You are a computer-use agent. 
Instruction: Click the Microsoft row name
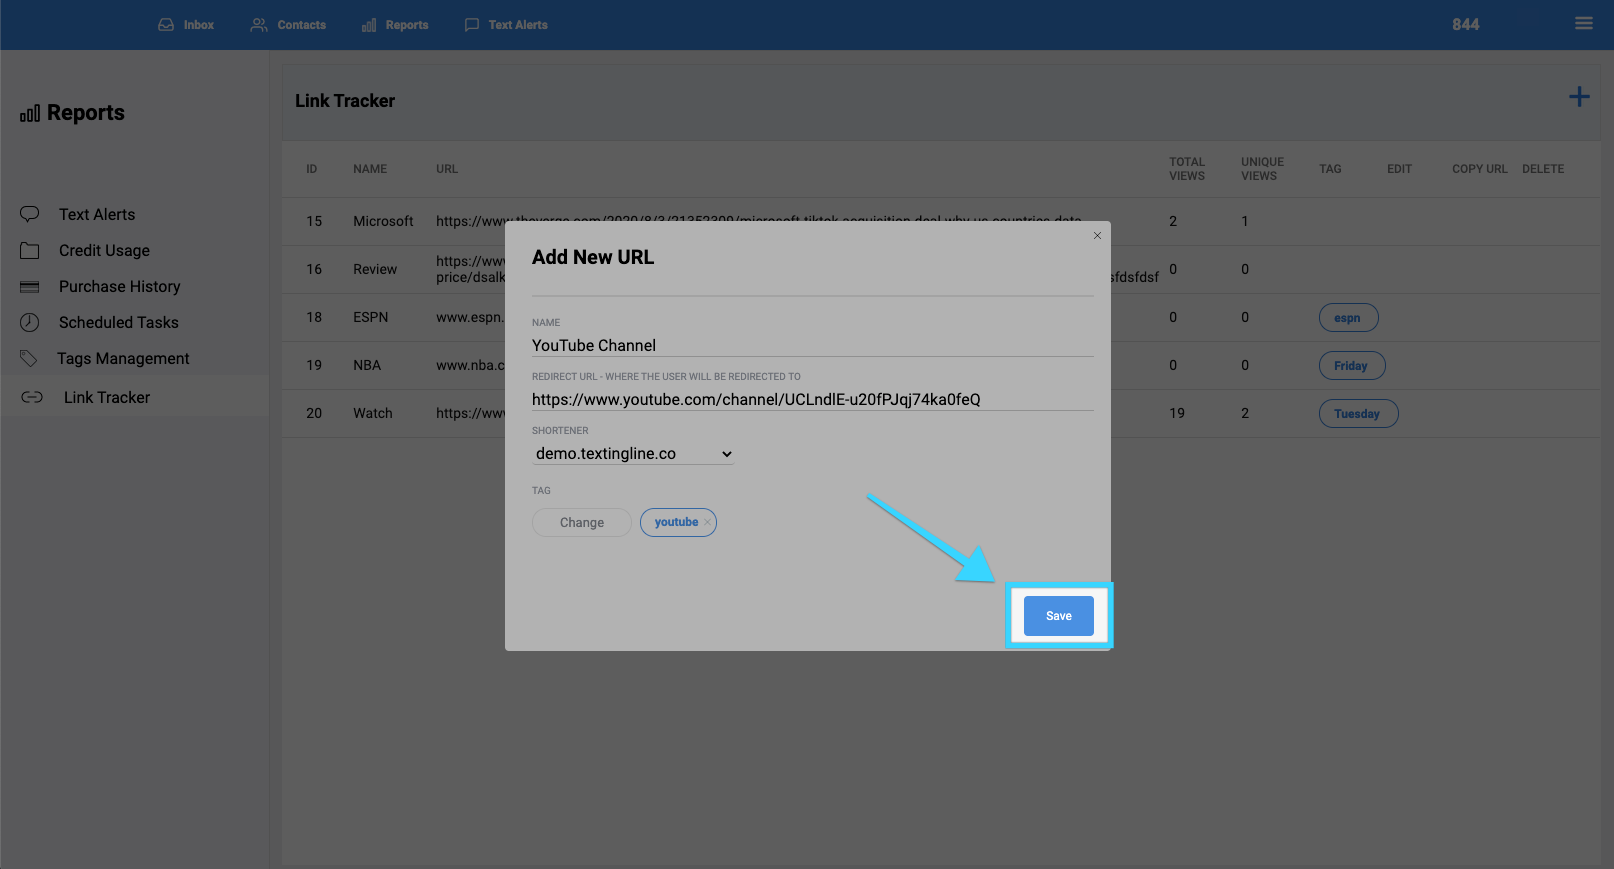tap(383, 221)
